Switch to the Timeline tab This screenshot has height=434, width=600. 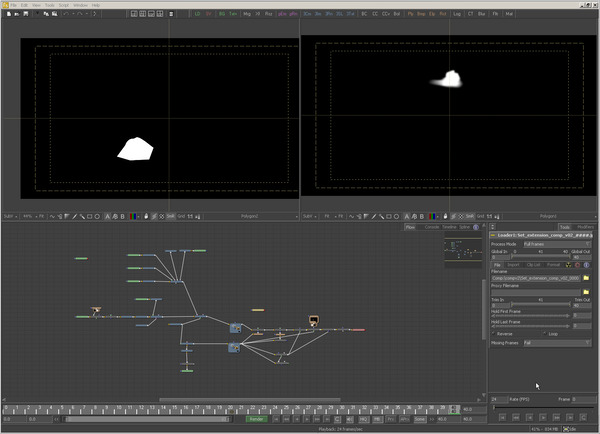click(x=449, y=227)
